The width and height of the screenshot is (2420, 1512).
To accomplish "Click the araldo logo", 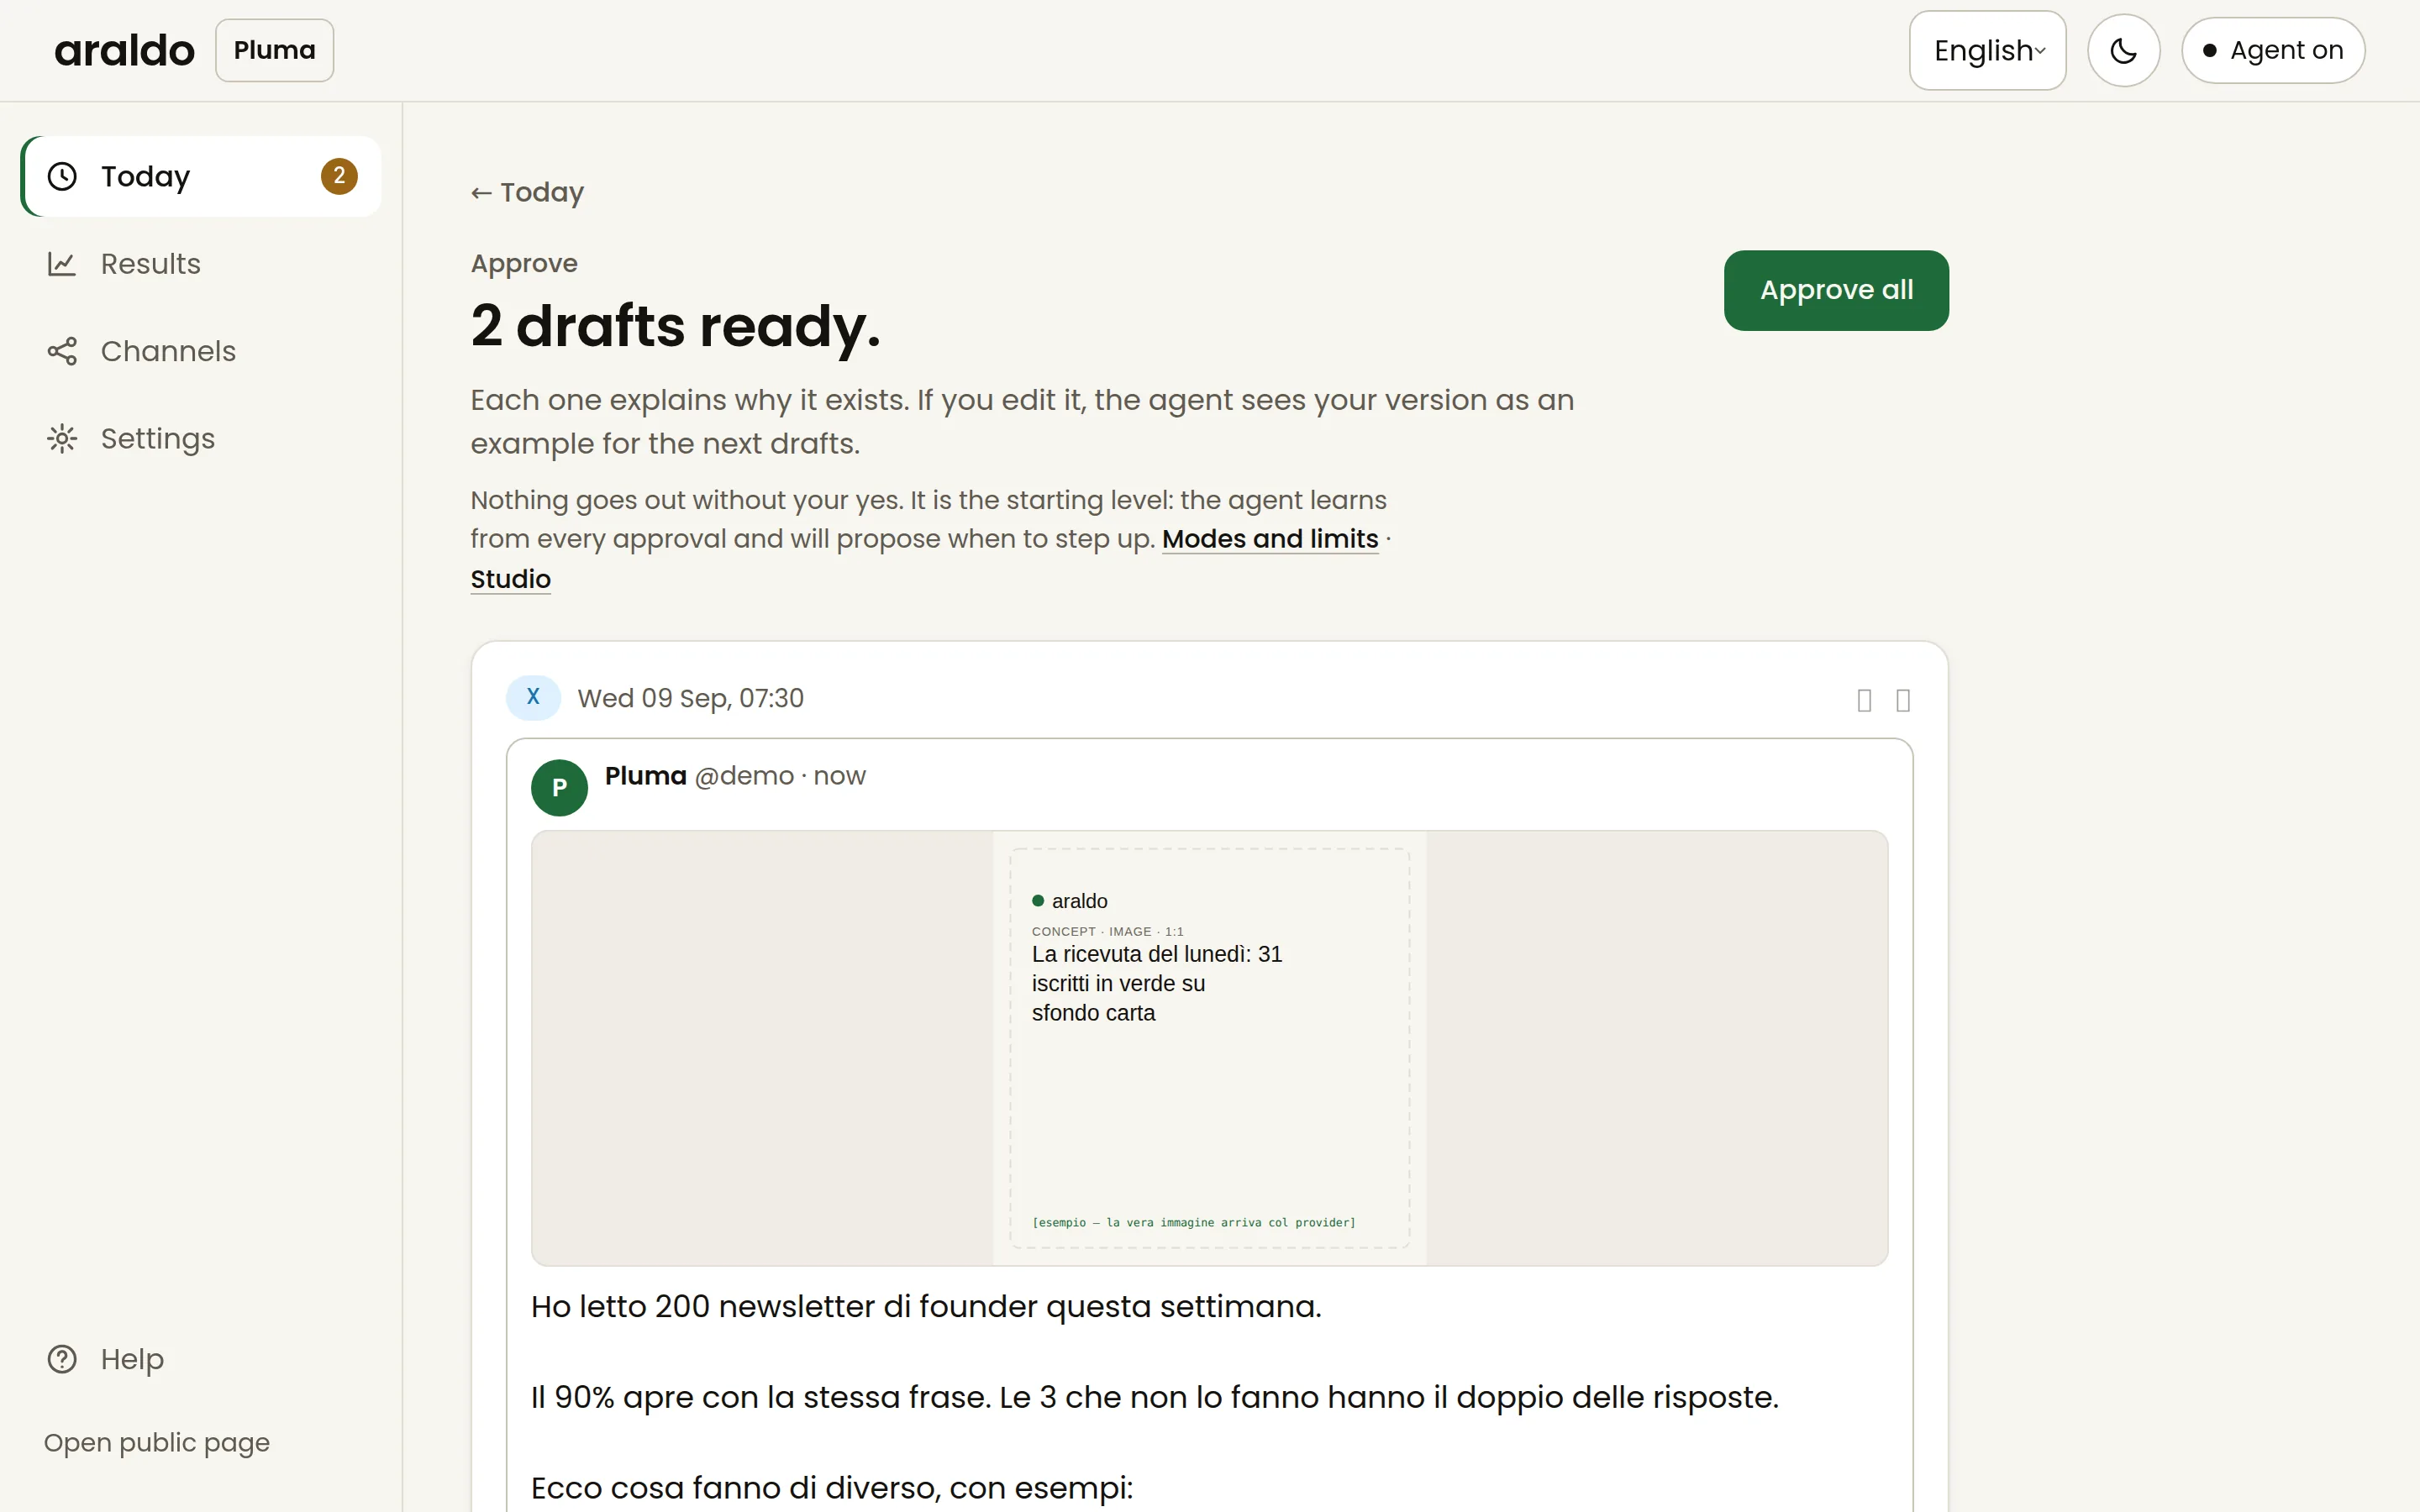I will coord(124,50).
